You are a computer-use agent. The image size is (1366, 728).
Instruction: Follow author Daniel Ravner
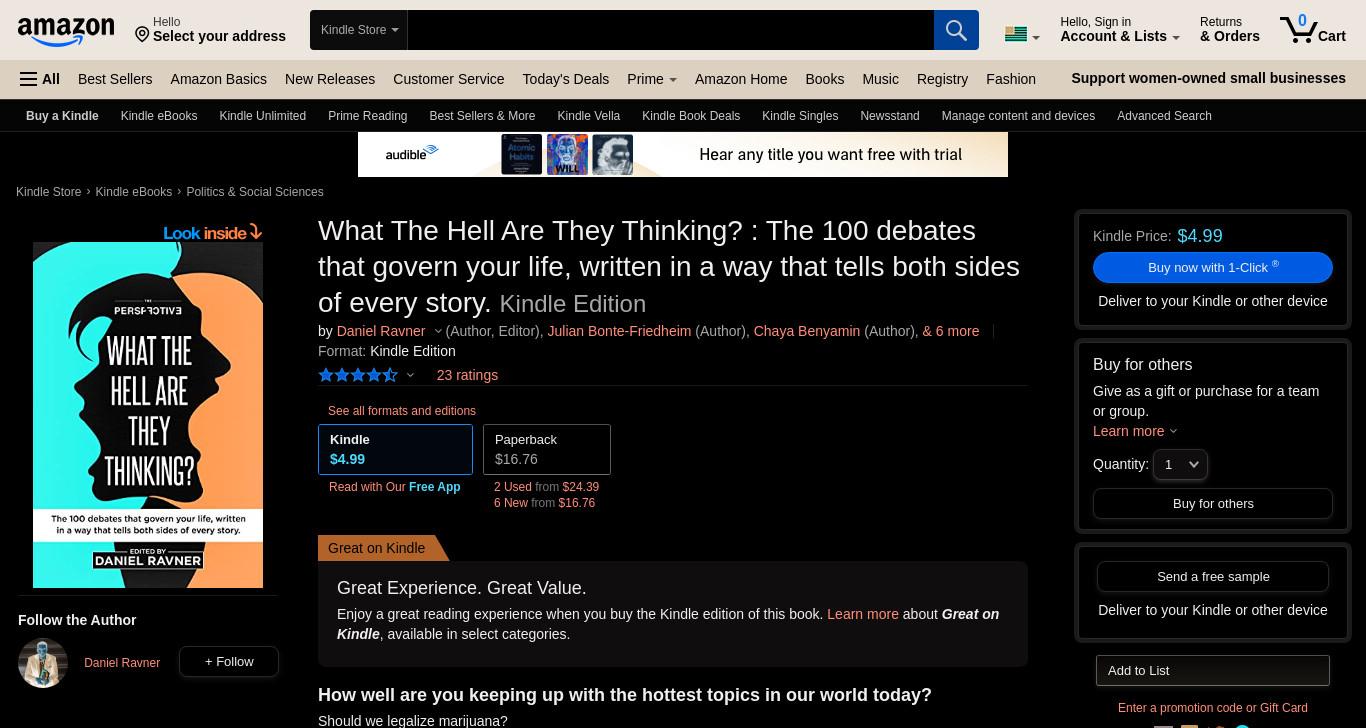(229, 661)
